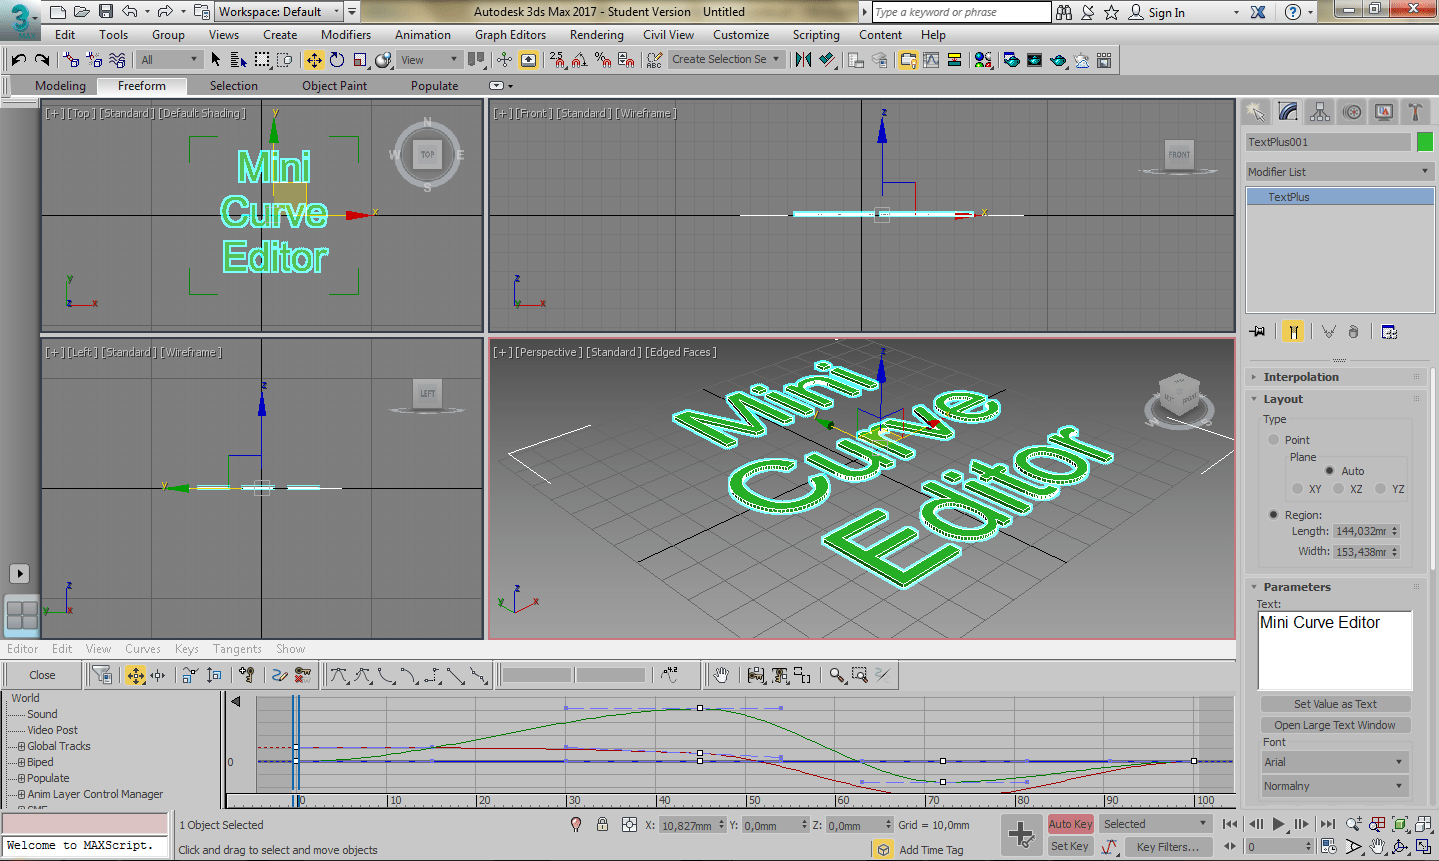
Task: Open Curve Editor from main toolbar
Action: 931,60
